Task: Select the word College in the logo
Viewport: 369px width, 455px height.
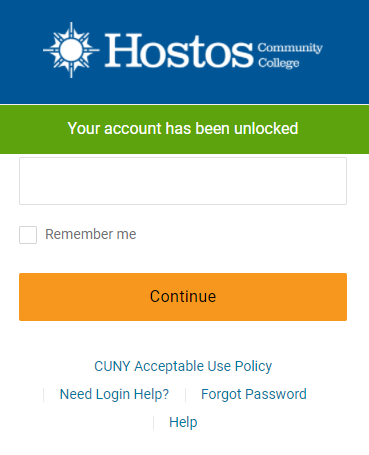Action: click(x=279, y=63)
